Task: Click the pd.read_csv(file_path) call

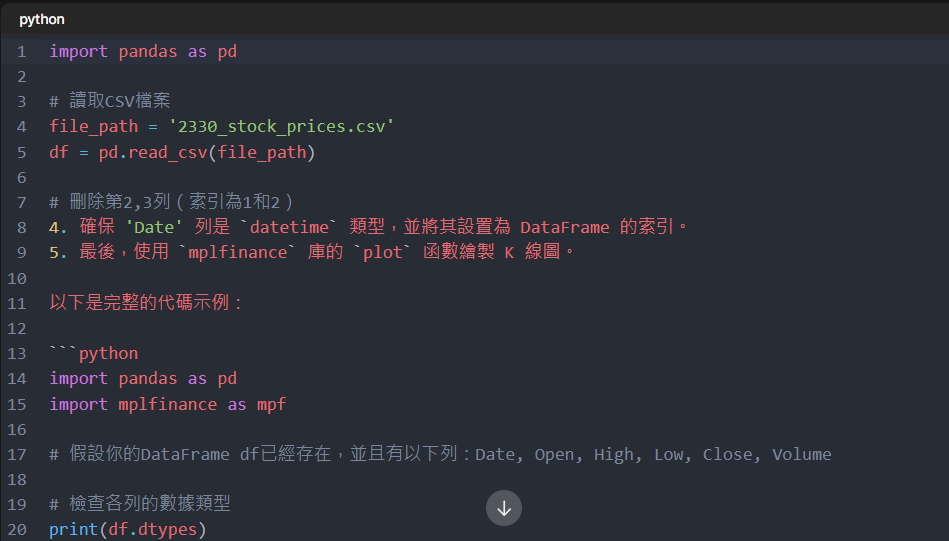Action: 207,152
